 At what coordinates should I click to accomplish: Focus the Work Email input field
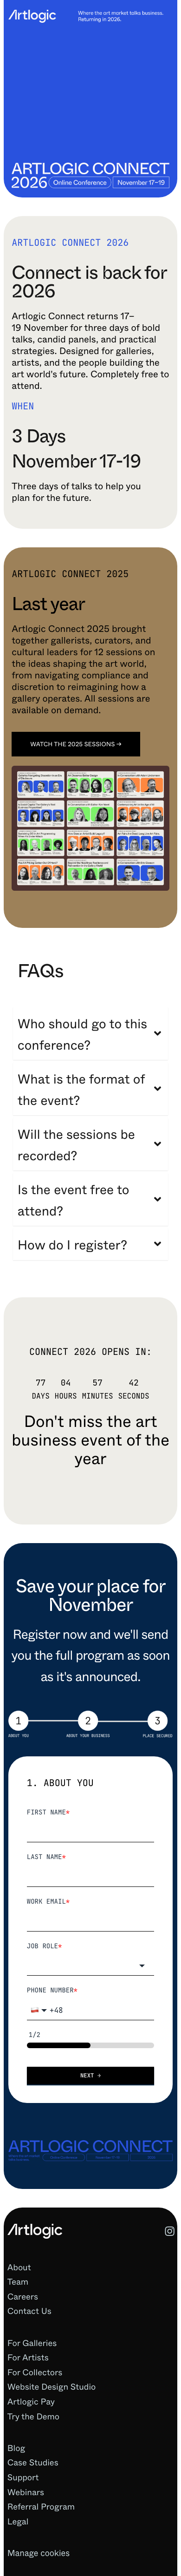pos(90,1920)
